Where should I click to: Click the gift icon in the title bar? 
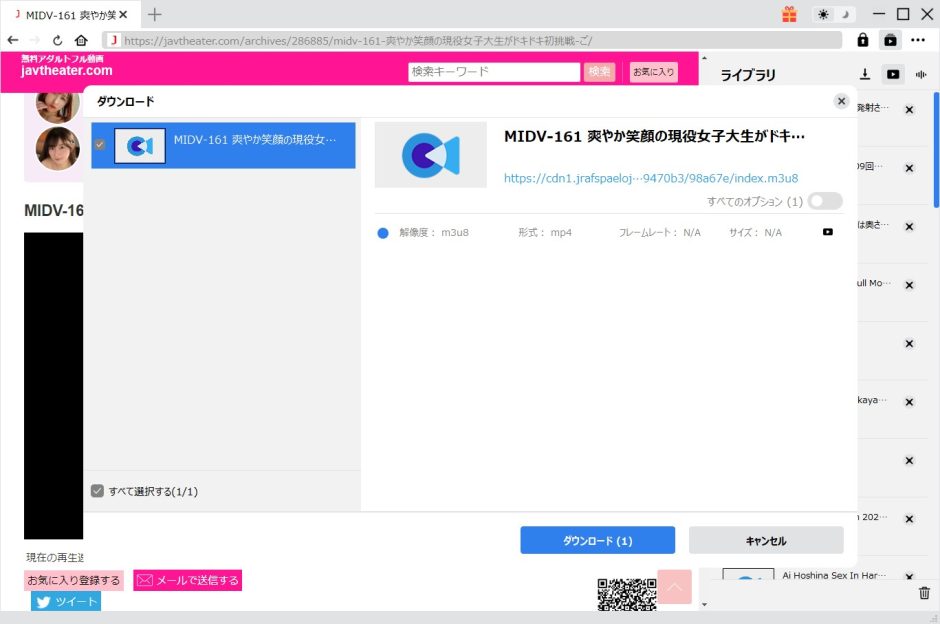pyautogui.click(x=789, y=14)
